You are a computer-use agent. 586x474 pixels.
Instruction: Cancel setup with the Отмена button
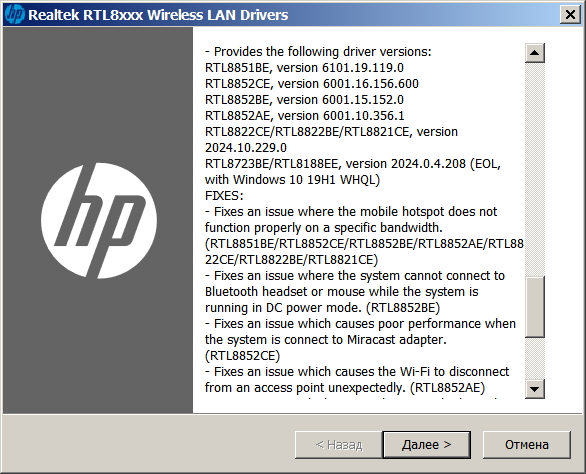coord(527,445)
